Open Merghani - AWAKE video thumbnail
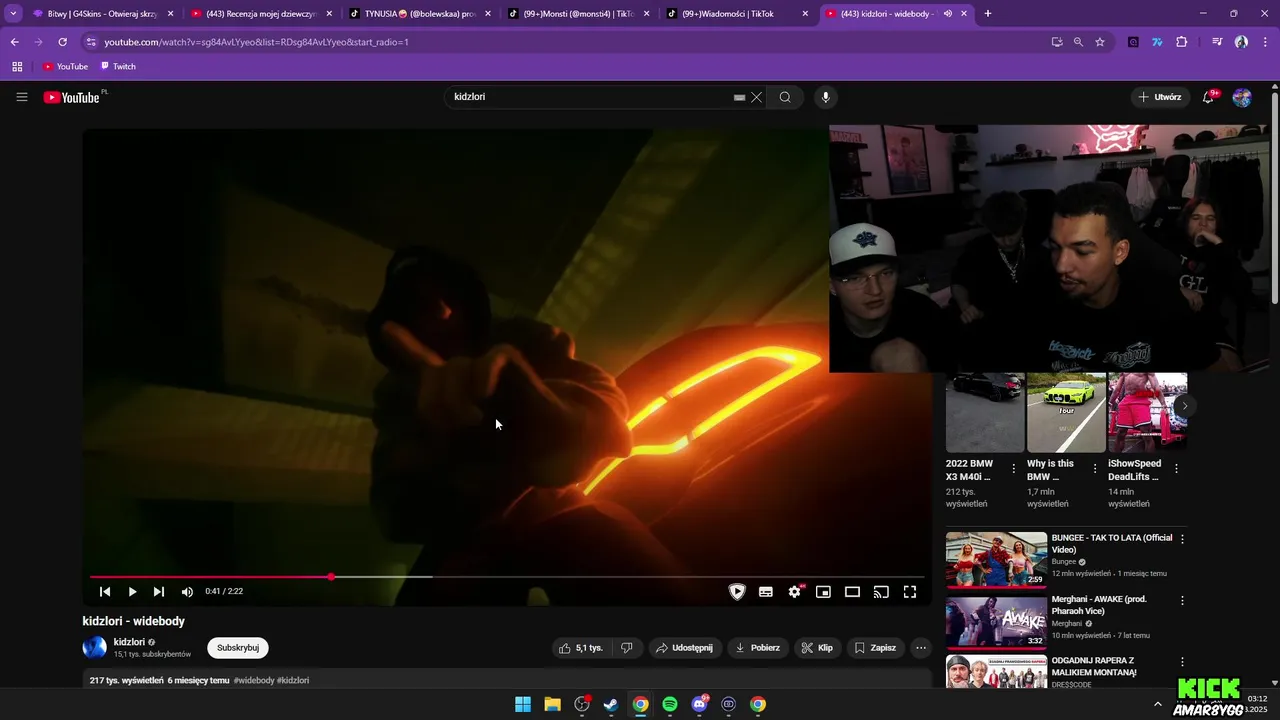Screen dimensions: 1280x720 point(996,622)
